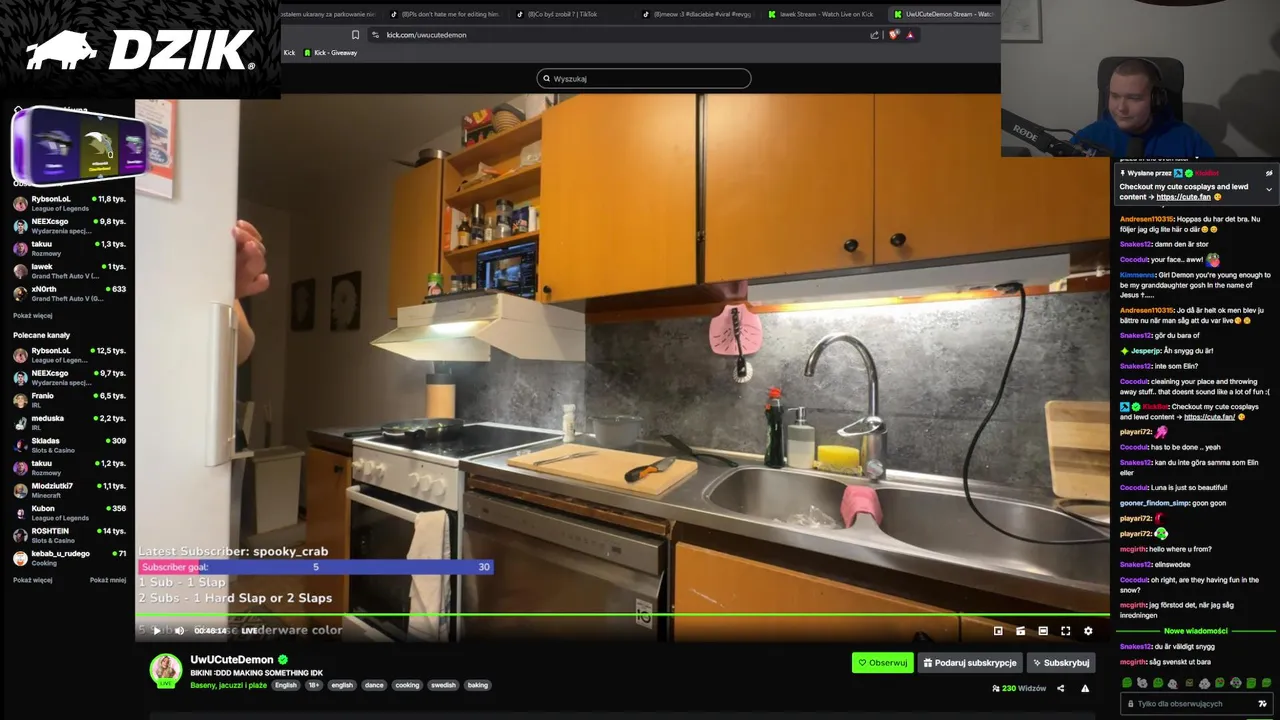The width and height of the screenshot is (1280, 720).
Task: Open the https://cute.fan link in pinned message
Action: point(1183,197)
